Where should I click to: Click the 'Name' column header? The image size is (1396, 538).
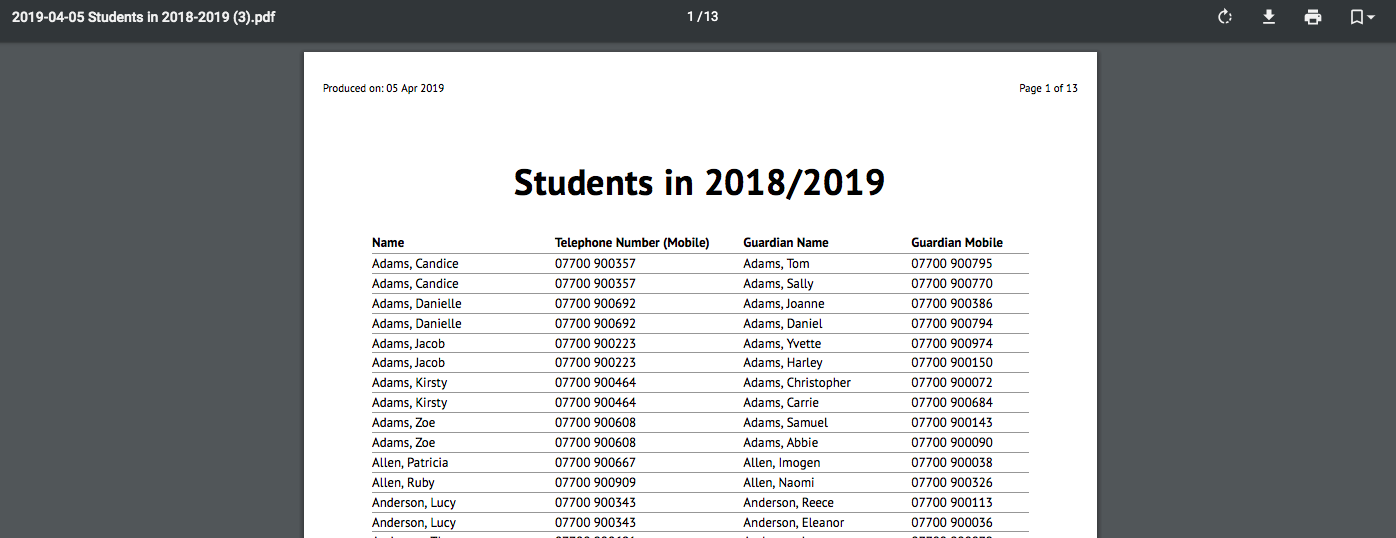(x=388, y=243)
